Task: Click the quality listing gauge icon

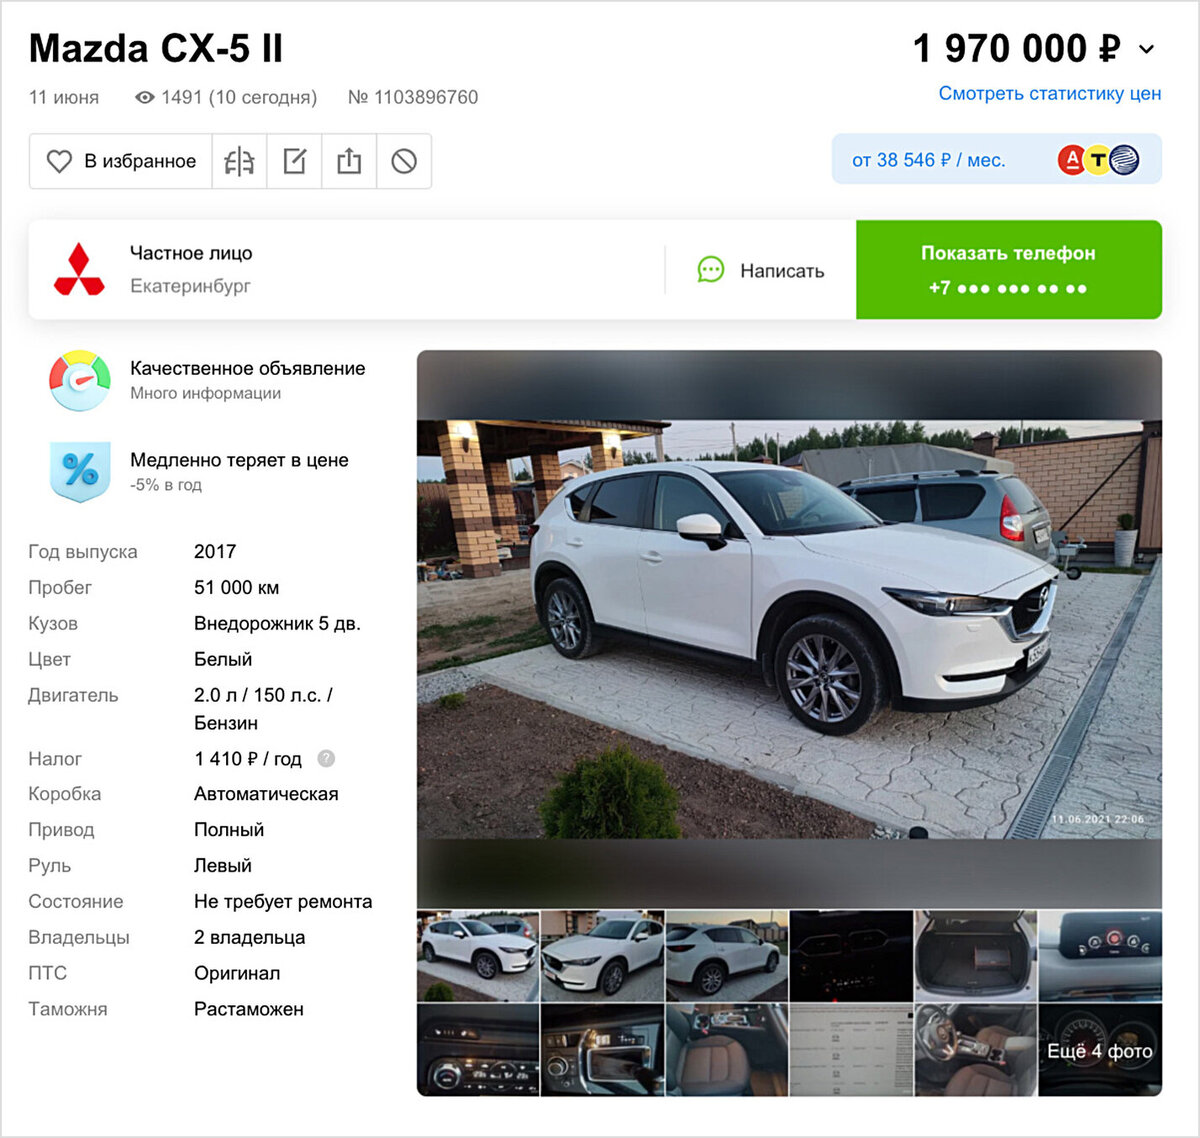Action: coord(80,380)
